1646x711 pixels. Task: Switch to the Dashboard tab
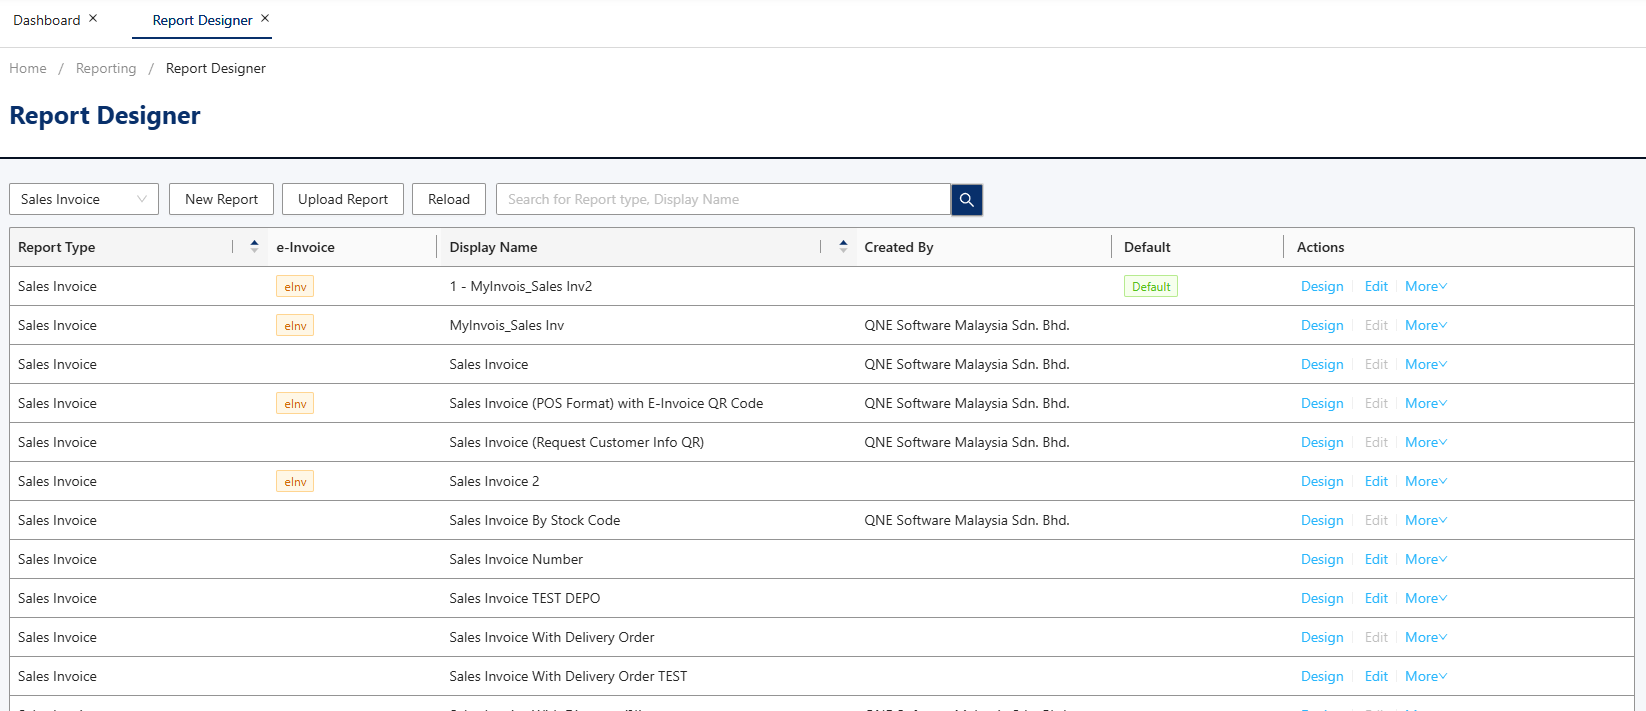(47, 20)
